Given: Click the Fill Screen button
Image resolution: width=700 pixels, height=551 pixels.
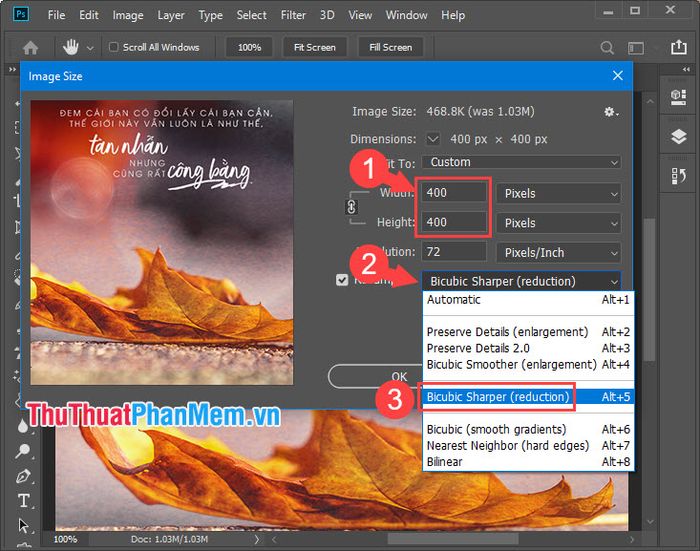Looking at the screenshot, I should click(391, 47).
